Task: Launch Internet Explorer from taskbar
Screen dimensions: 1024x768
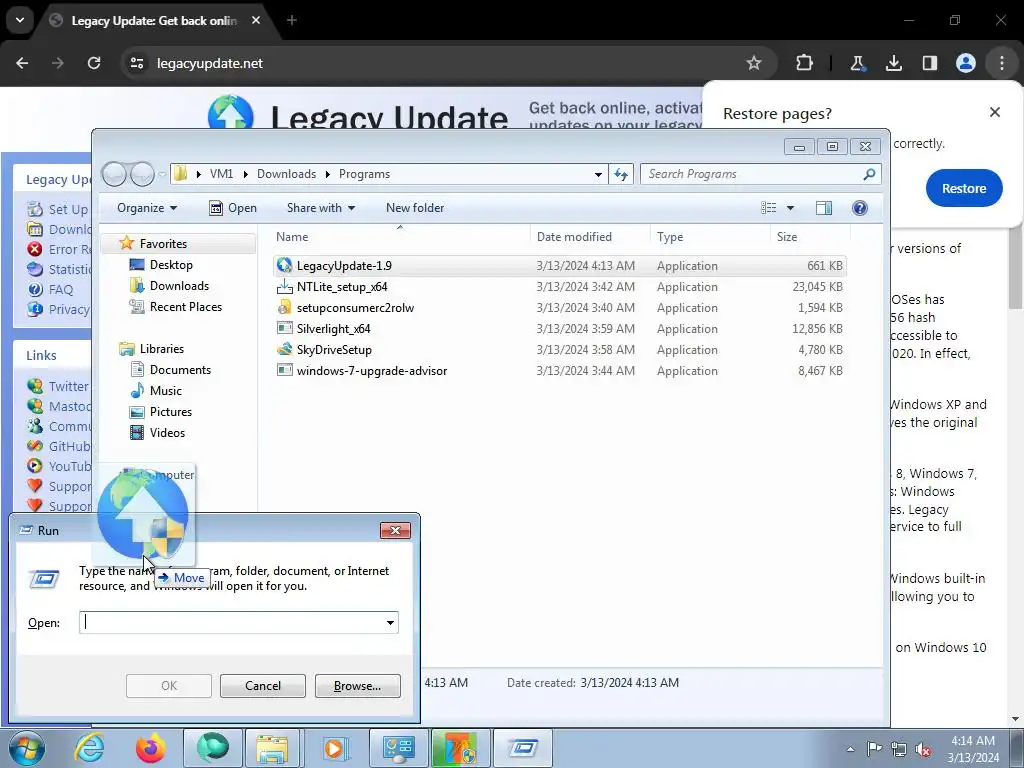Action: (x=88, y=748)
